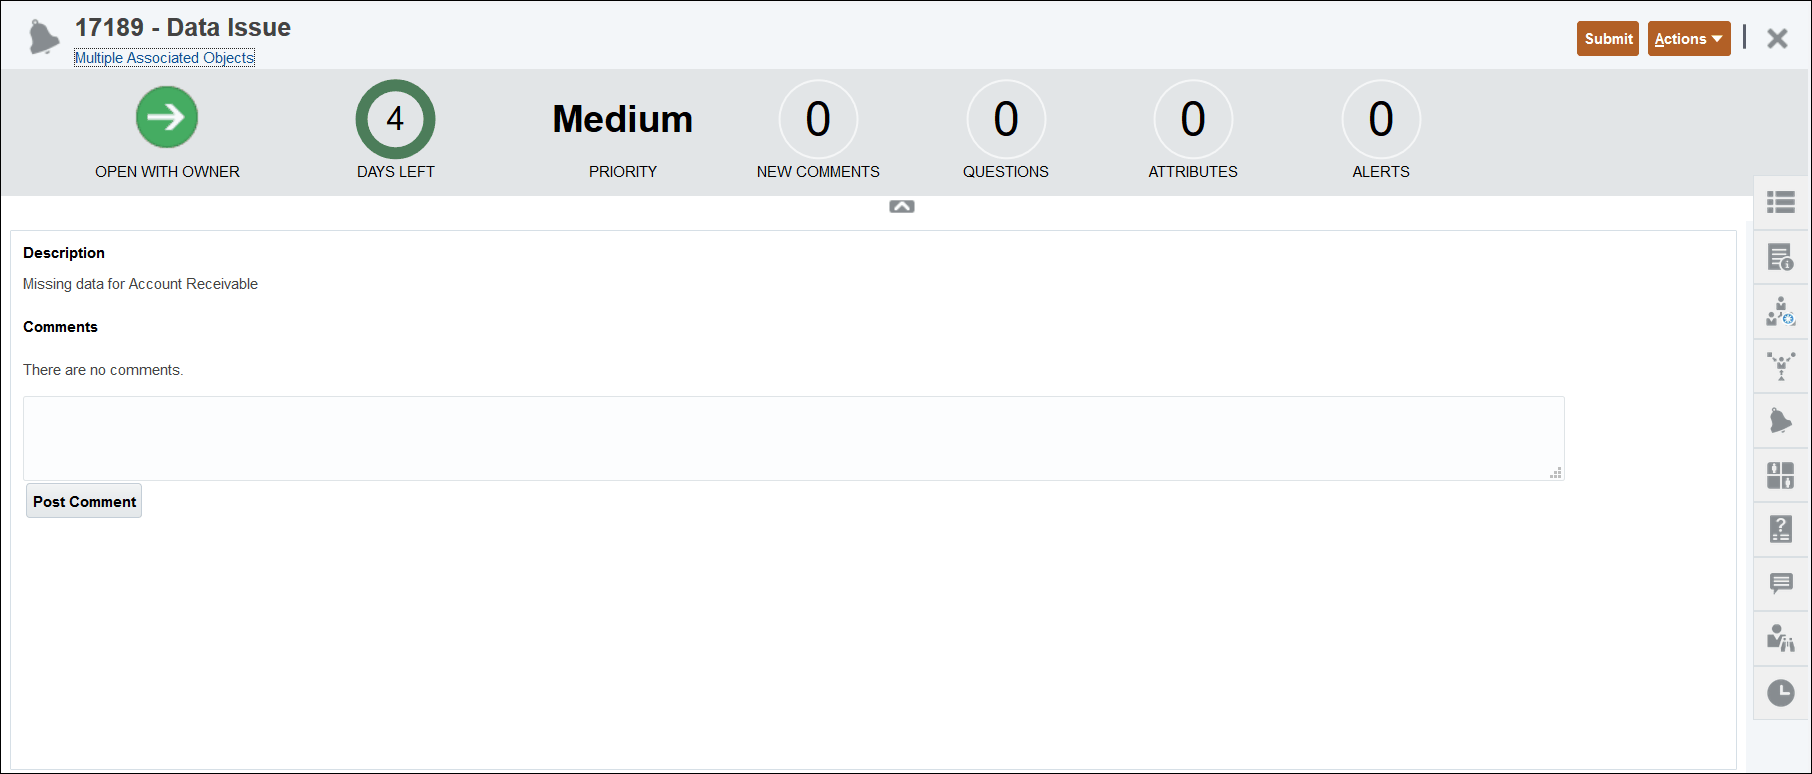The height and width of the screenshot is (774, 1812).
Task: Open the Alerts bell panel
Action: (x=1781, y=420)
